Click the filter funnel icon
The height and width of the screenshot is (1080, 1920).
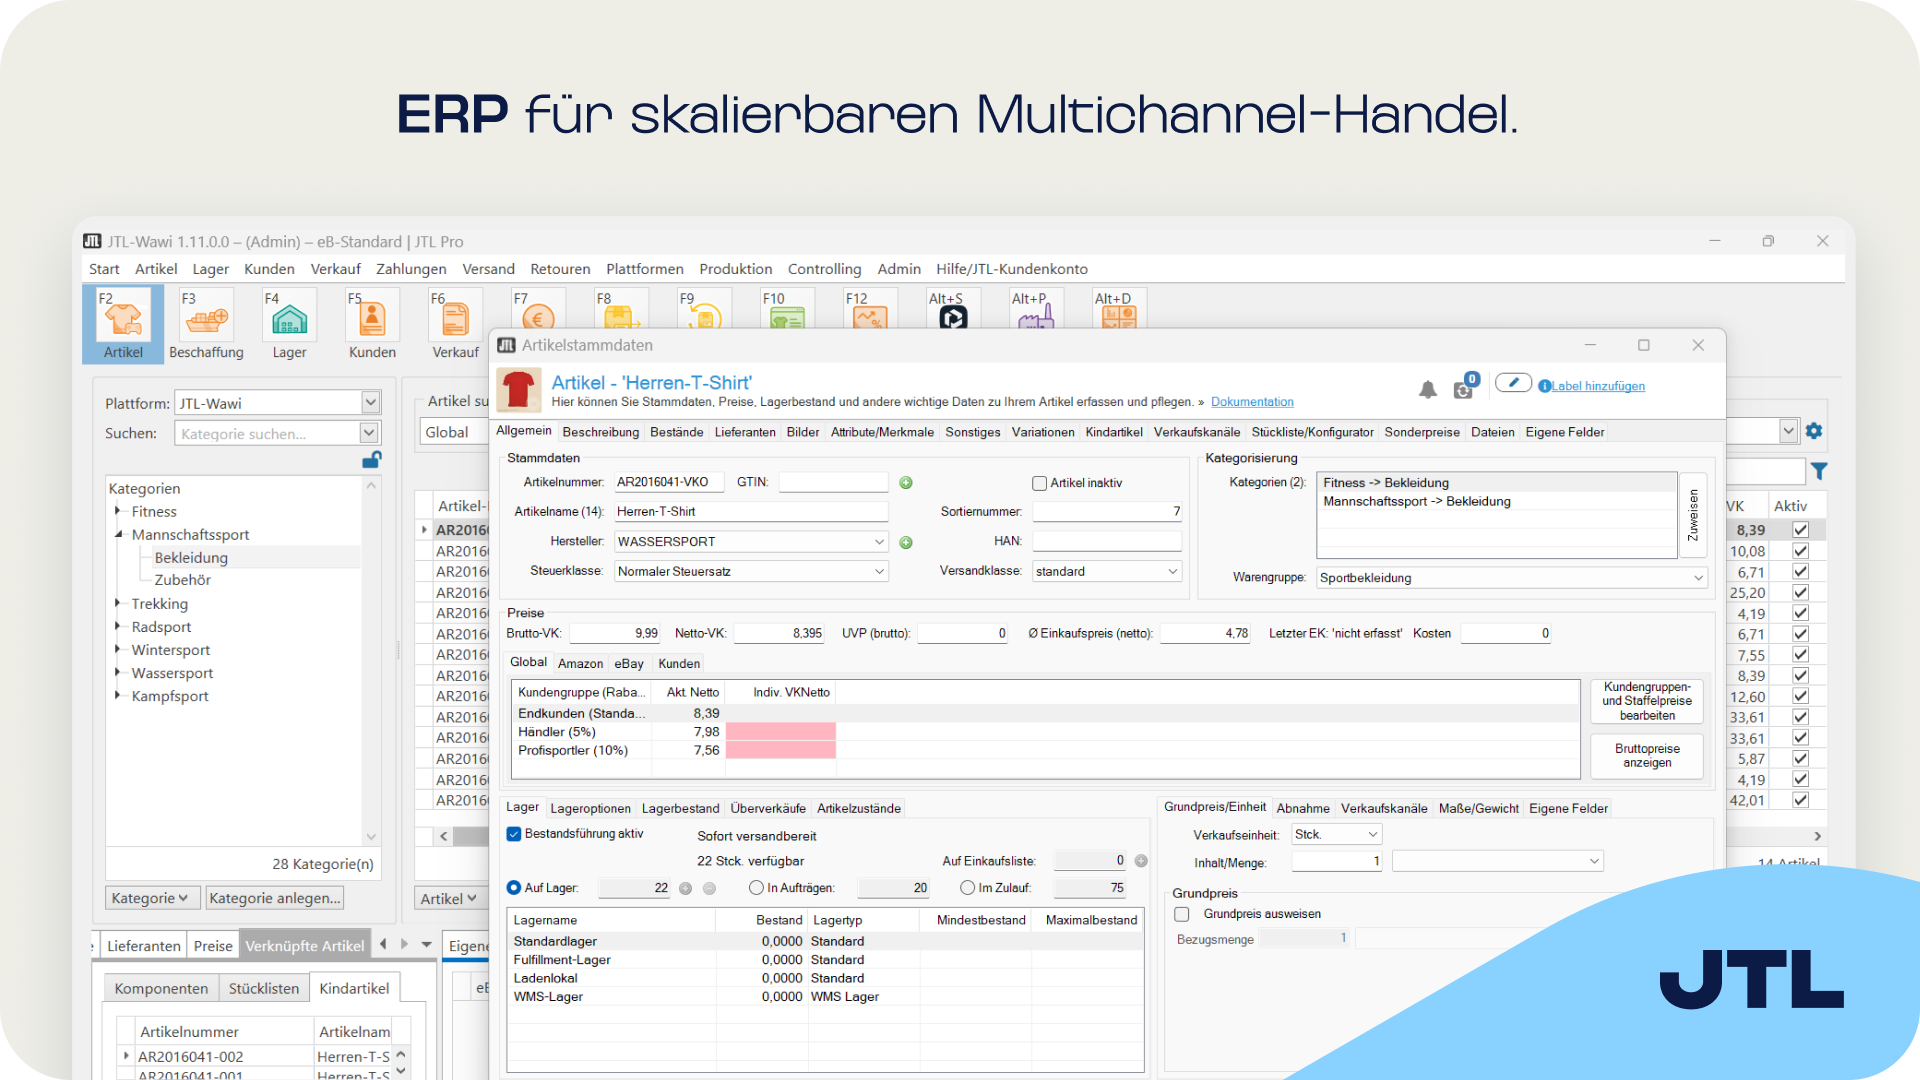(1819, 471)
